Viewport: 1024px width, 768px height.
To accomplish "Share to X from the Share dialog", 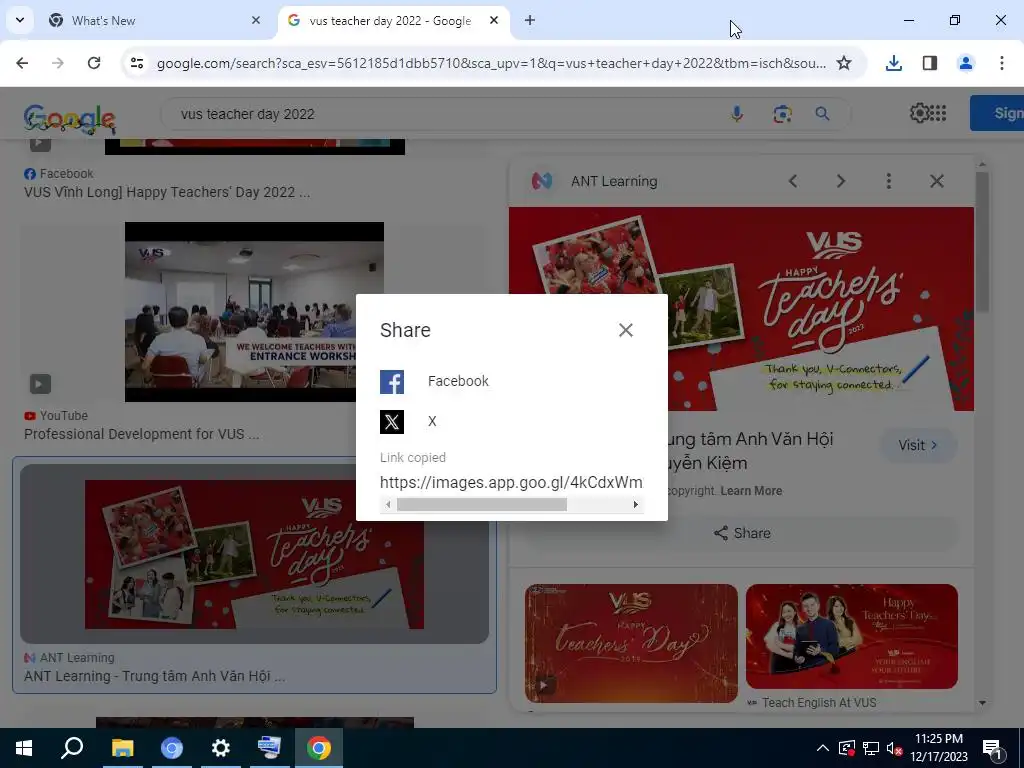I will click(x=408, y=422).
